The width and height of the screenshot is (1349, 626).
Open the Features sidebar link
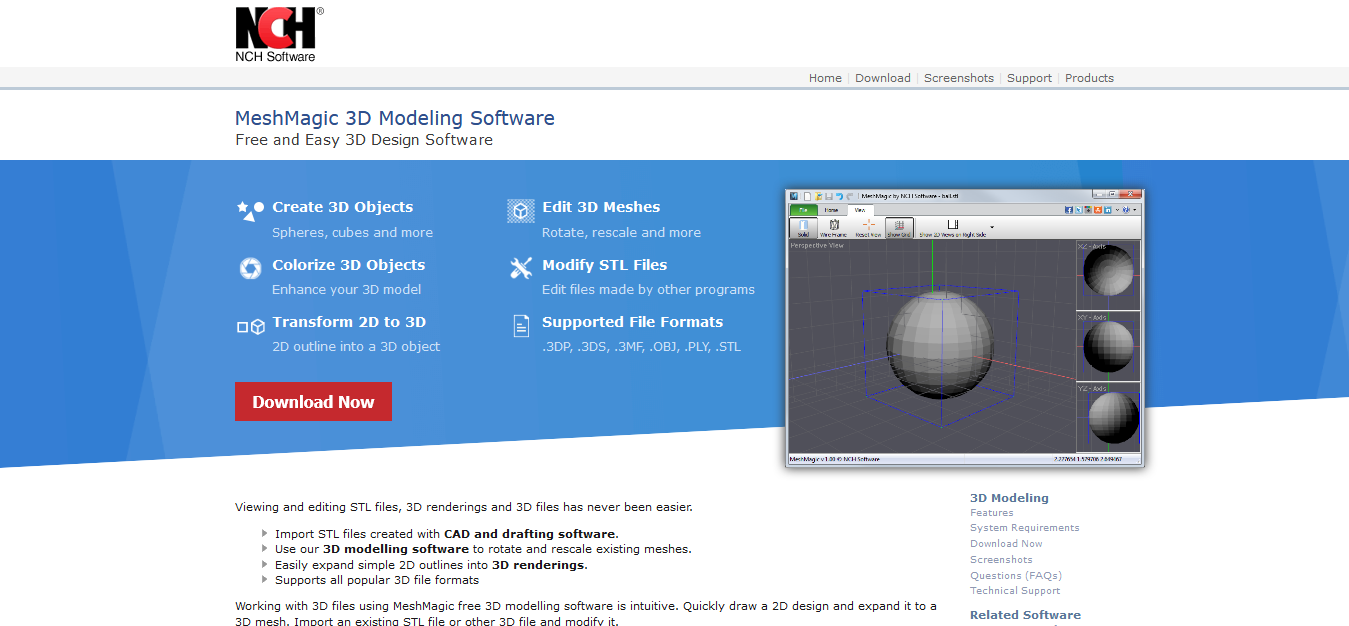click(x=991, y=513)
